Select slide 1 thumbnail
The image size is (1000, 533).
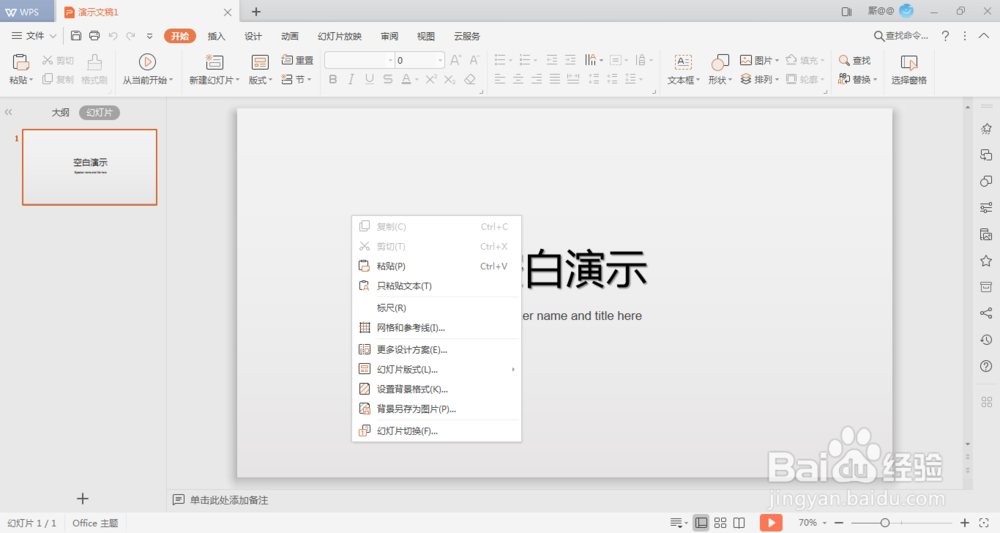pos(89,167)
